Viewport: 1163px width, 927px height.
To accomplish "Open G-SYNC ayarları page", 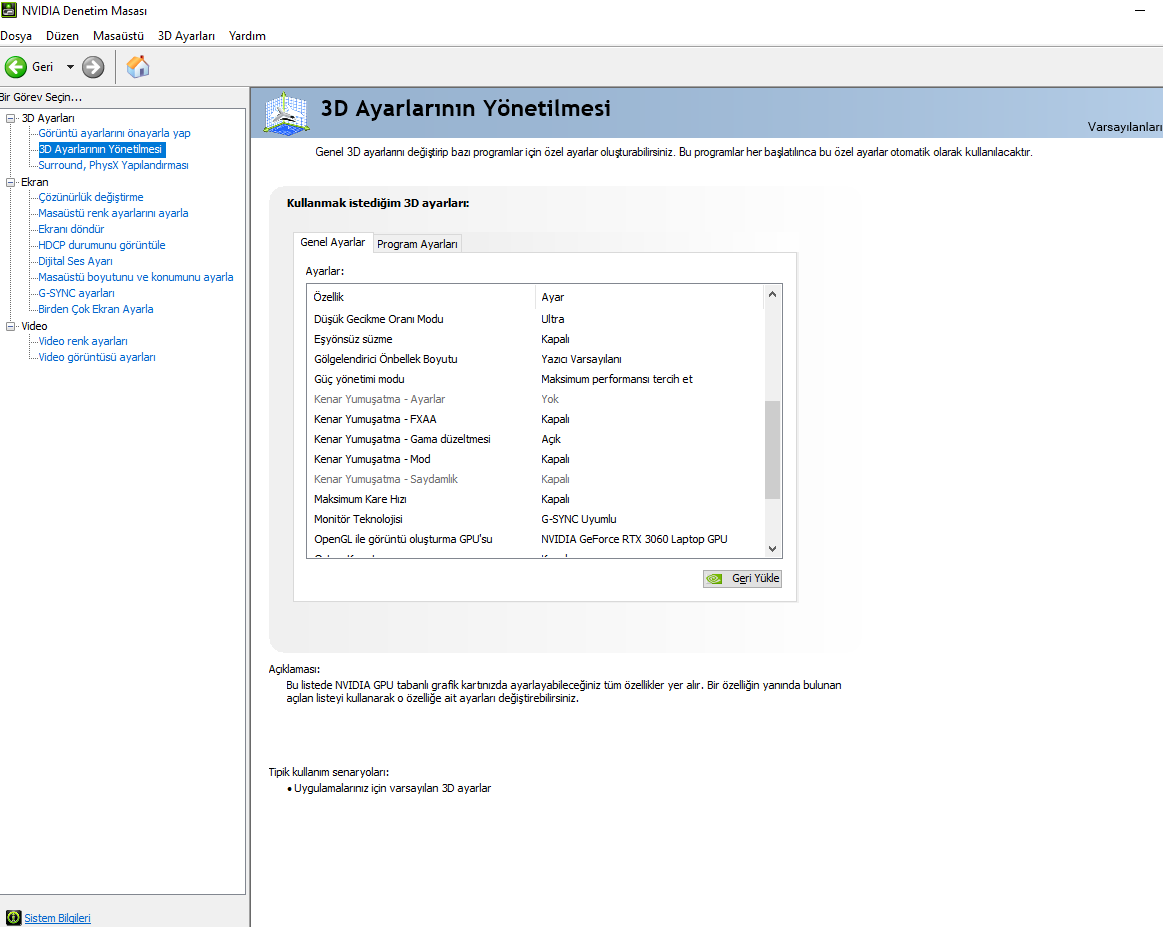I will 76,293.
